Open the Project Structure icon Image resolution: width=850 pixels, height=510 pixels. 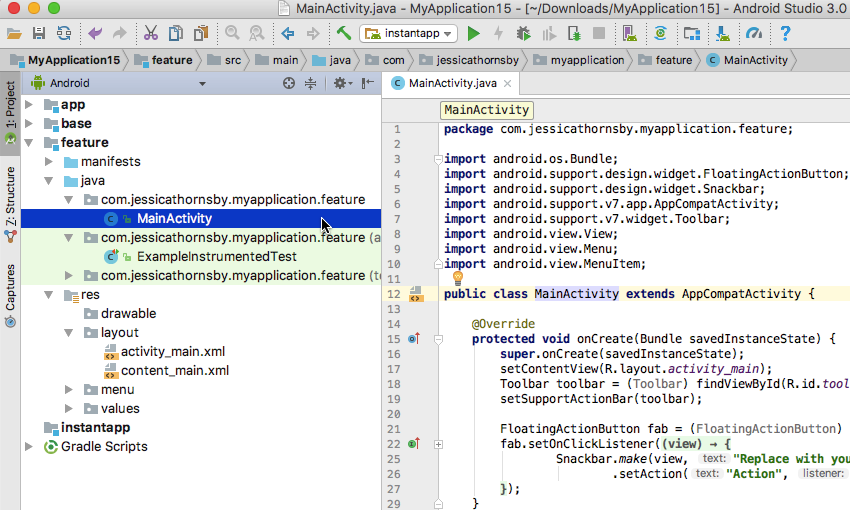click(691, 34)
